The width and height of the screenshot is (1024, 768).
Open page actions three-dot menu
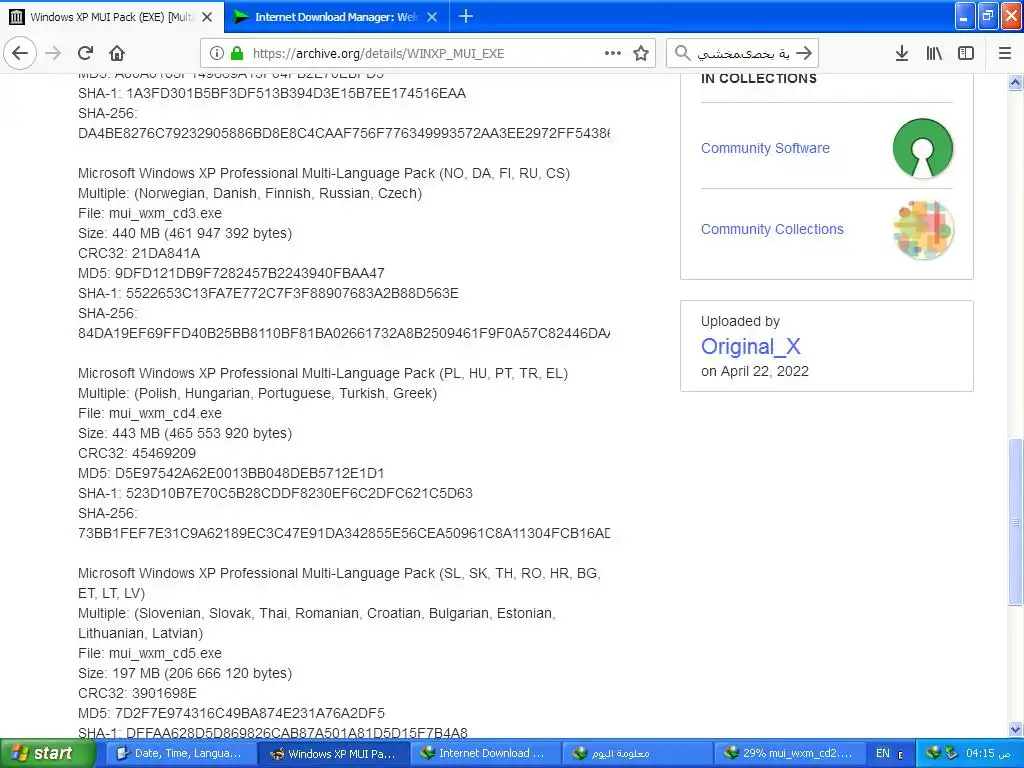613,54
